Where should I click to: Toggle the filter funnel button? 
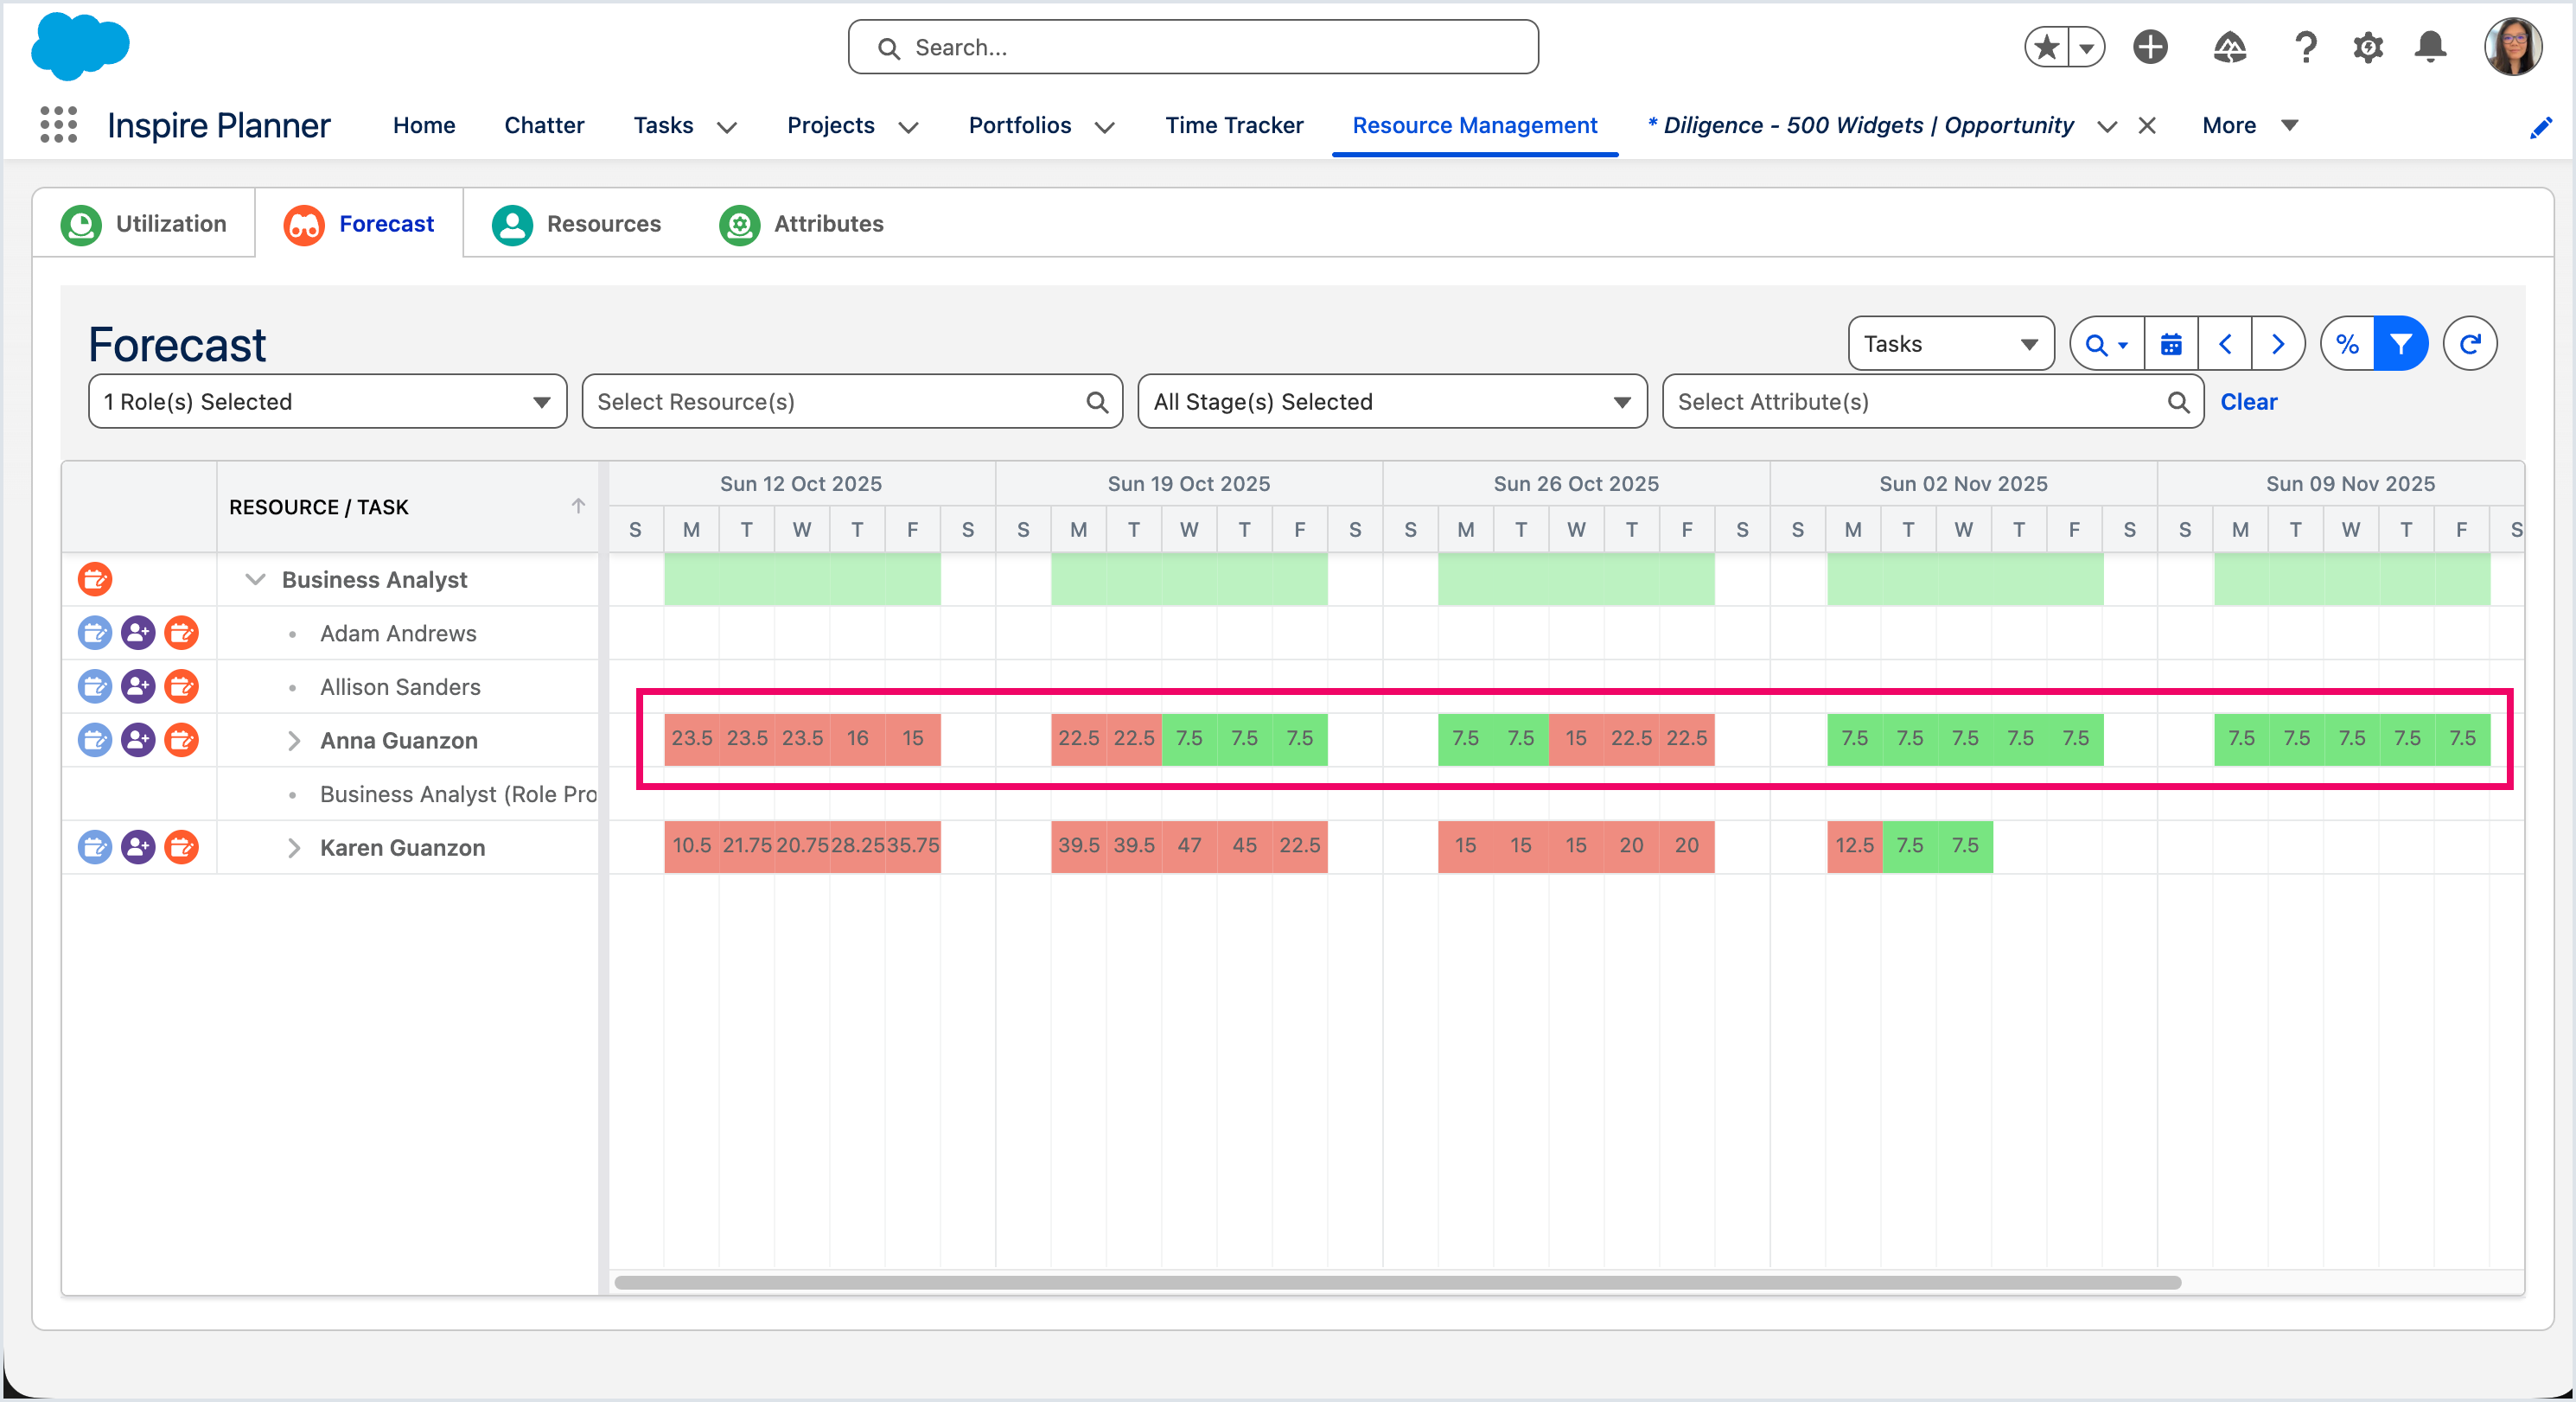coord(2401,344)
